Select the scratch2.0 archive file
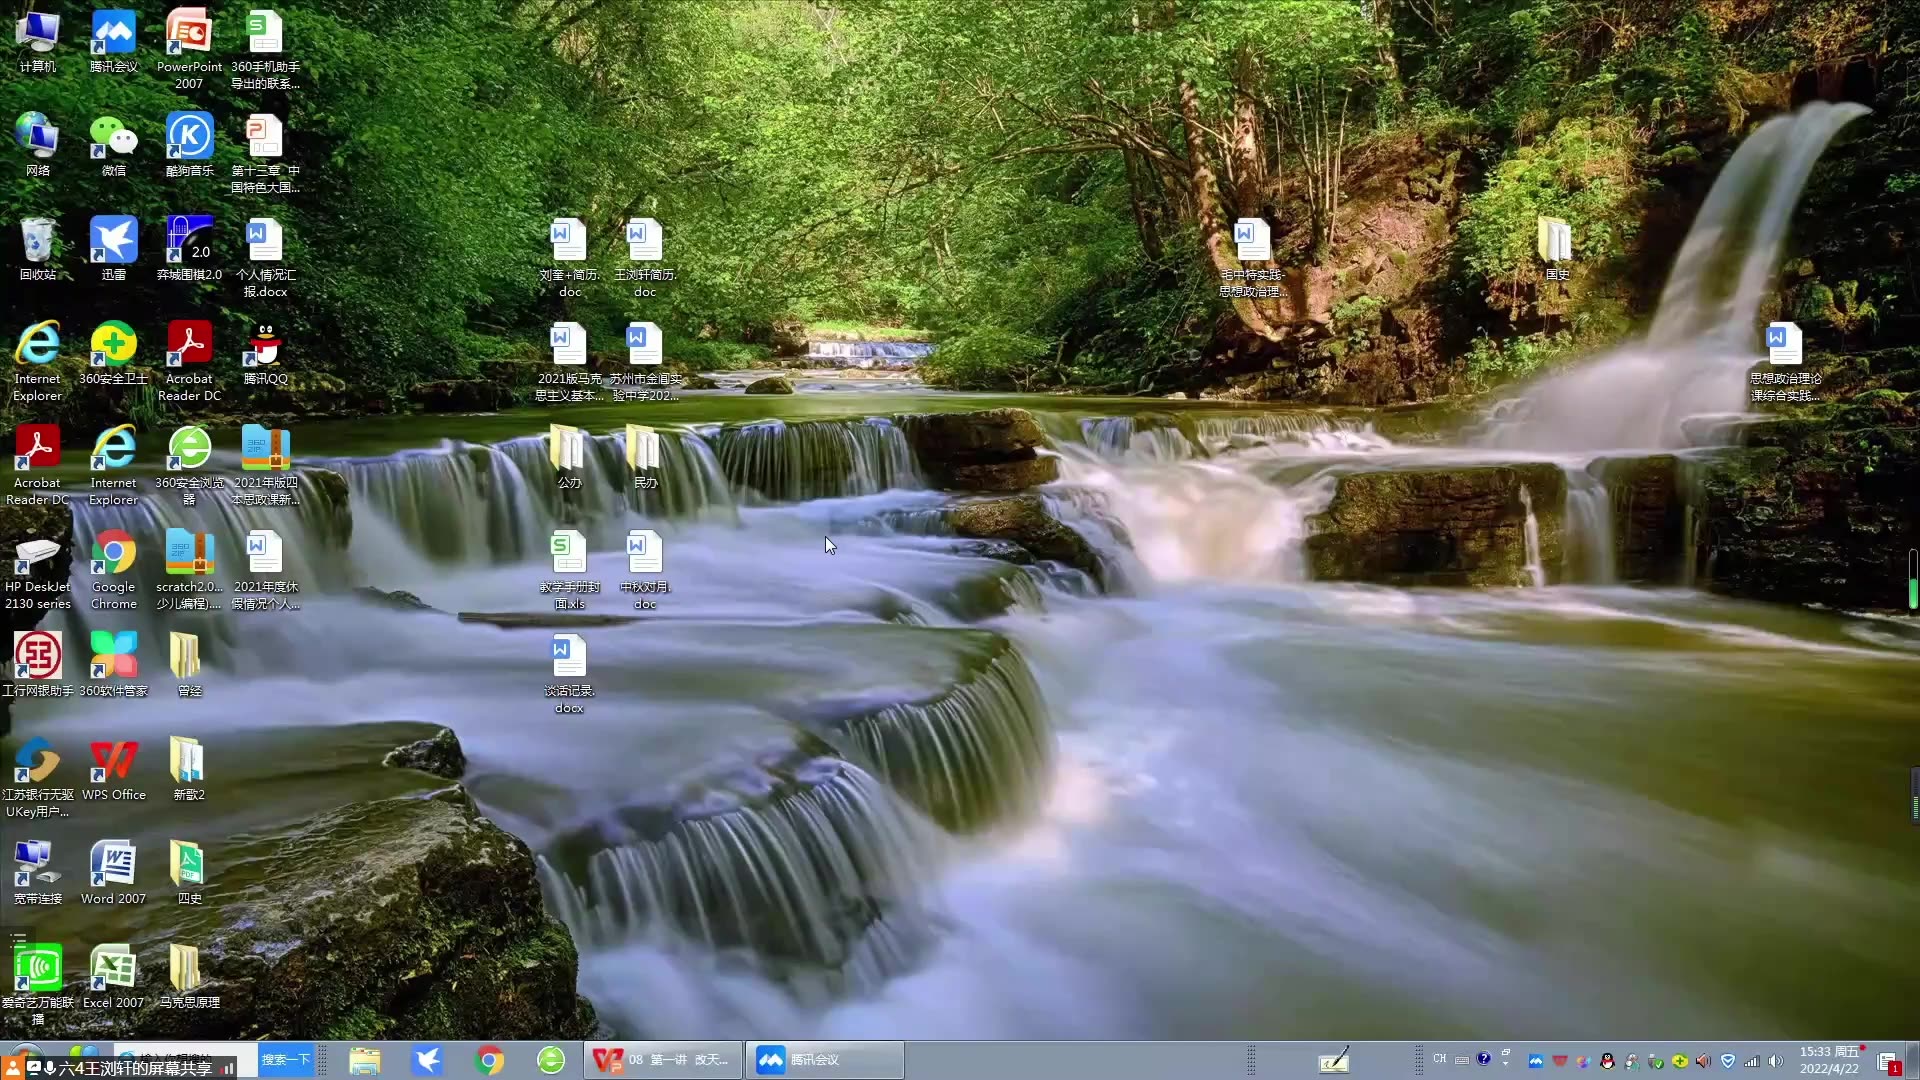The height and width of the screenshot is (1080, 1920). (189, 570)
